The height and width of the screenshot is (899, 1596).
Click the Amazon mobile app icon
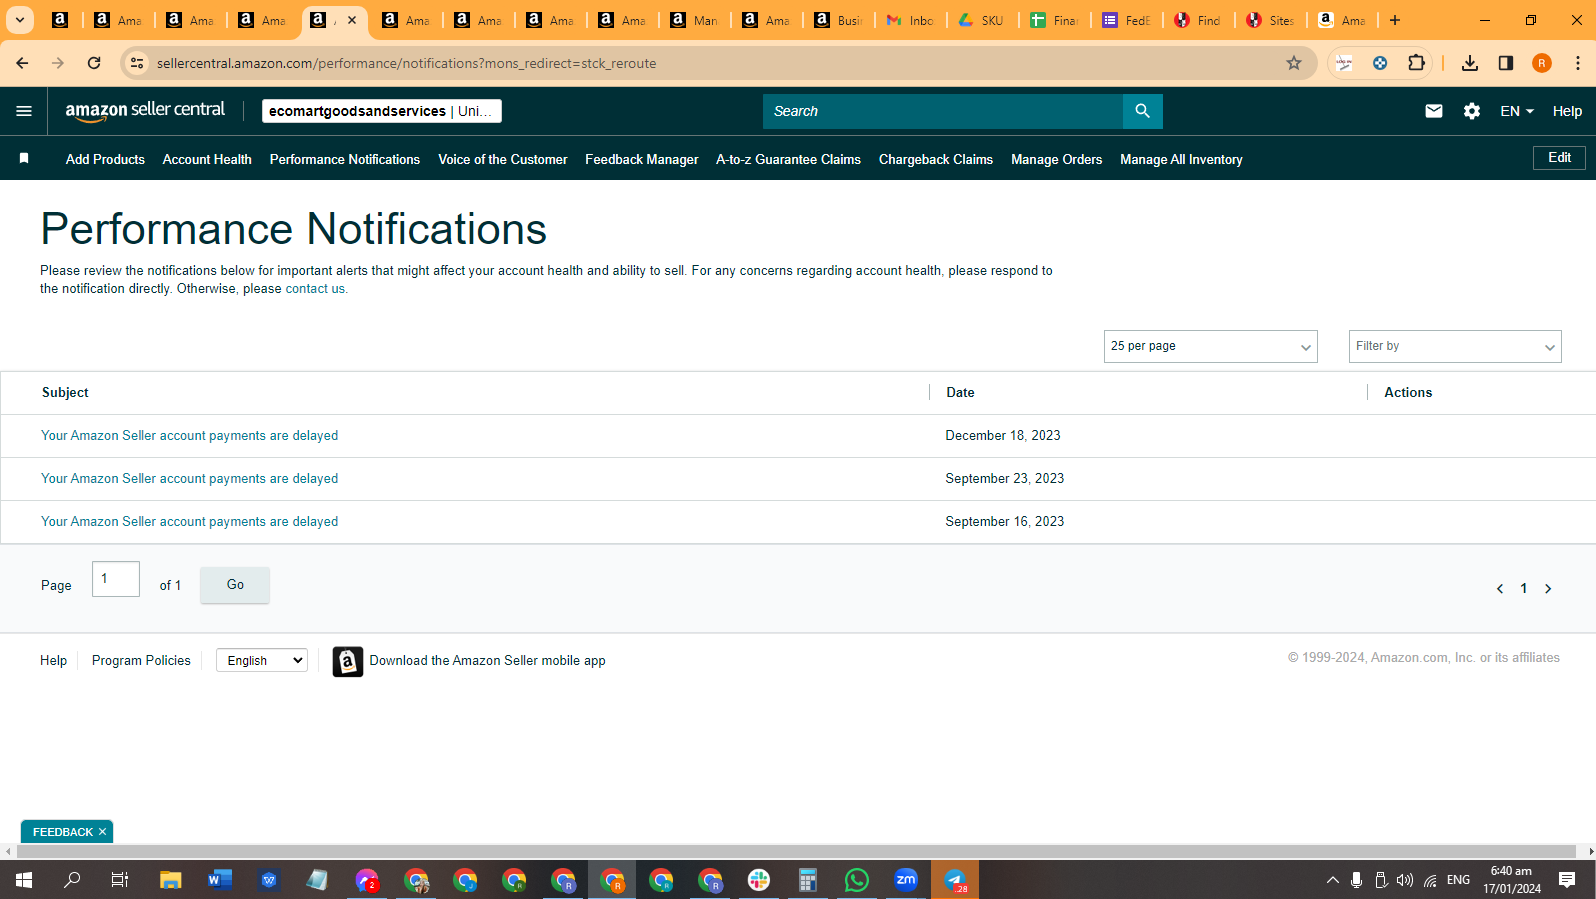pyautogui.click(x=347, y=661)
